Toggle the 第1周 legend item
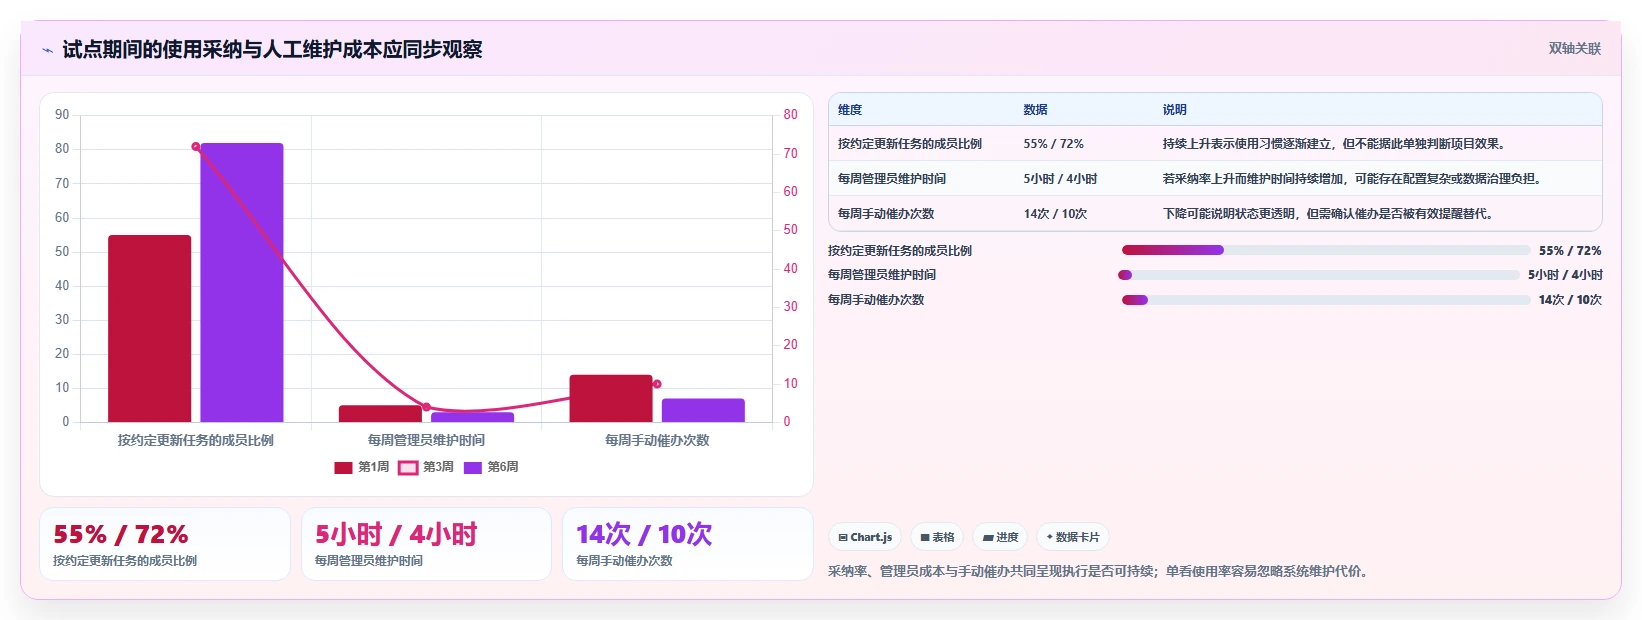Viewport: 1642px width, 620px height. click(361, 467)
